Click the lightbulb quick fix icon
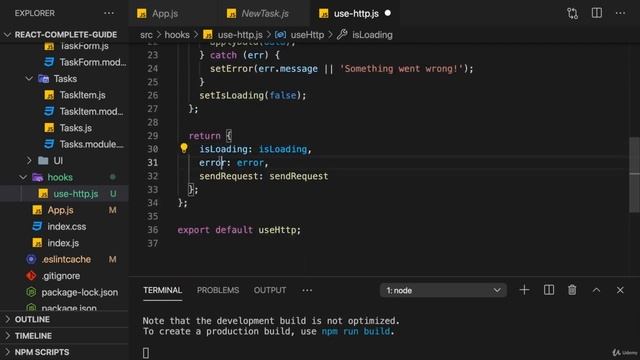Image resolution: width=640 pixels, height=360 pixels. click(184, 148)
